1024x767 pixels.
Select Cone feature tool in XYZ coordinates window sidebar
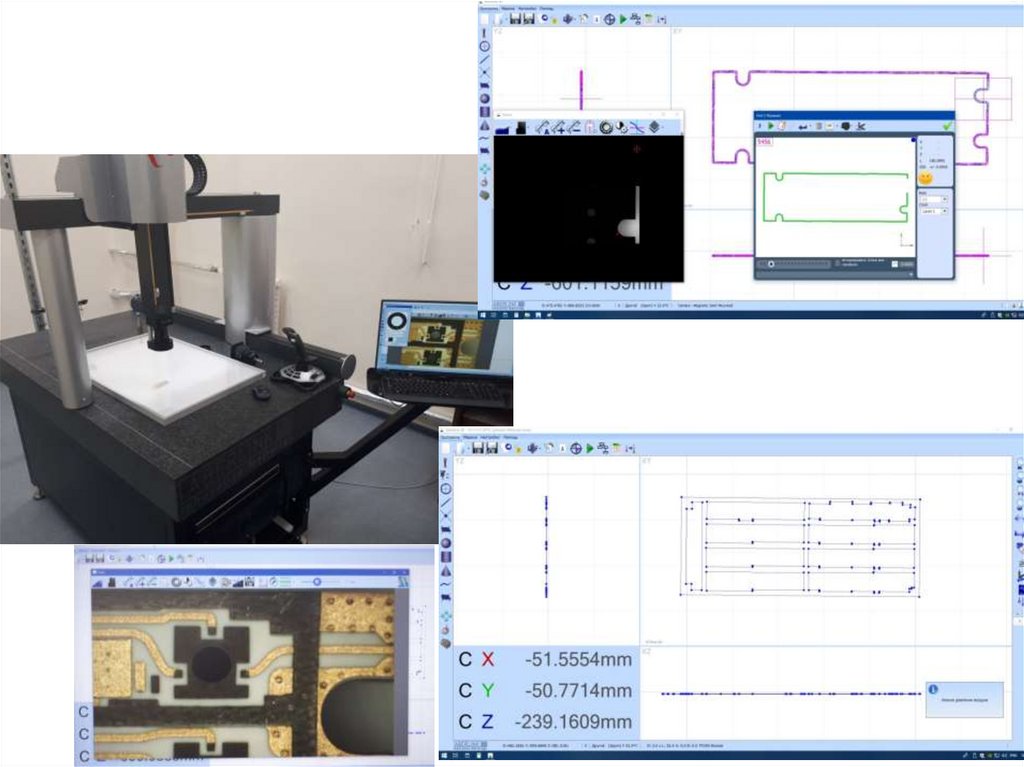click(x=445, y=571)
